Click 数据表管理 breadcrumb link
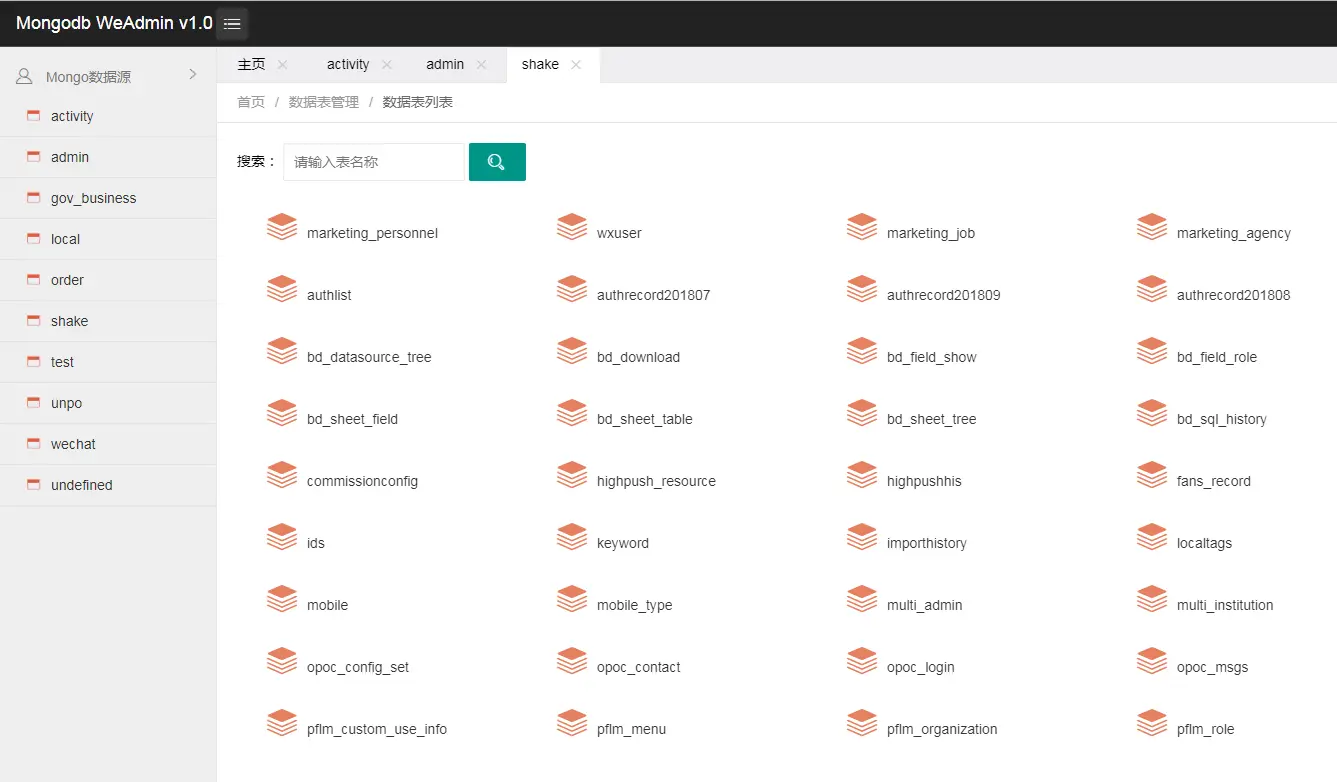1337x782 pixels. [x=324, y=102]
